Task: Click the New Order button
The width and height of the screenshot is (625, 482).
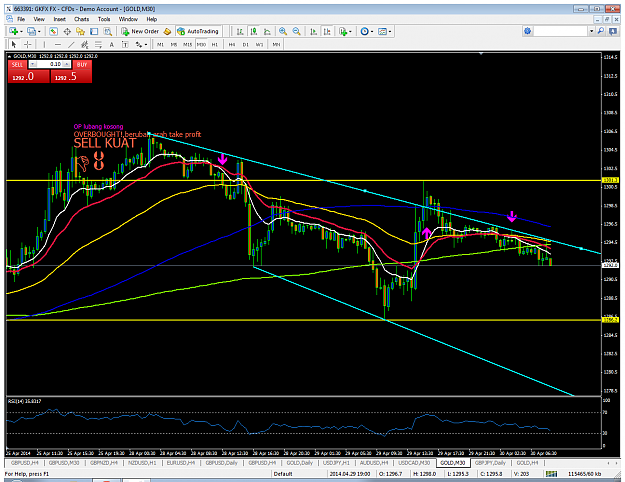Action: point(140,31)
